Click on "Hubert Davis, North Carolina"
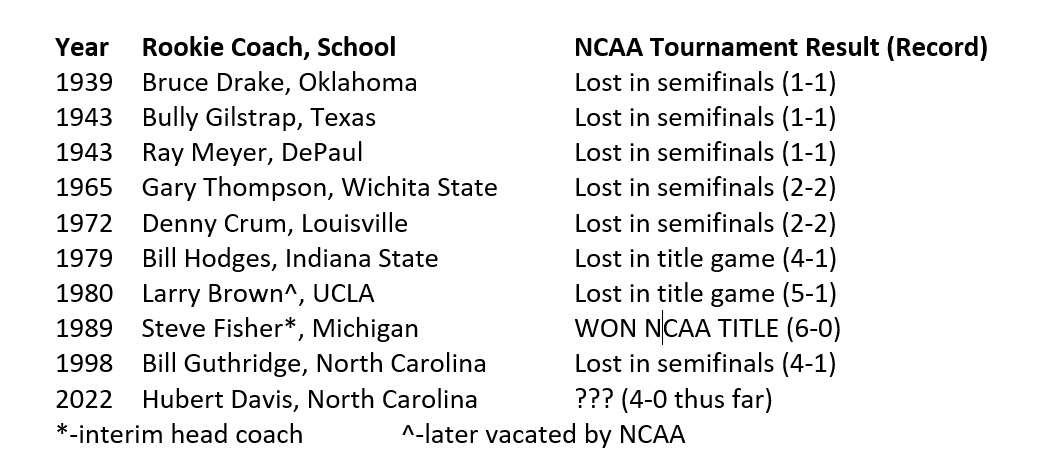The image size is (1042, 472). click(x=310, y=400)
